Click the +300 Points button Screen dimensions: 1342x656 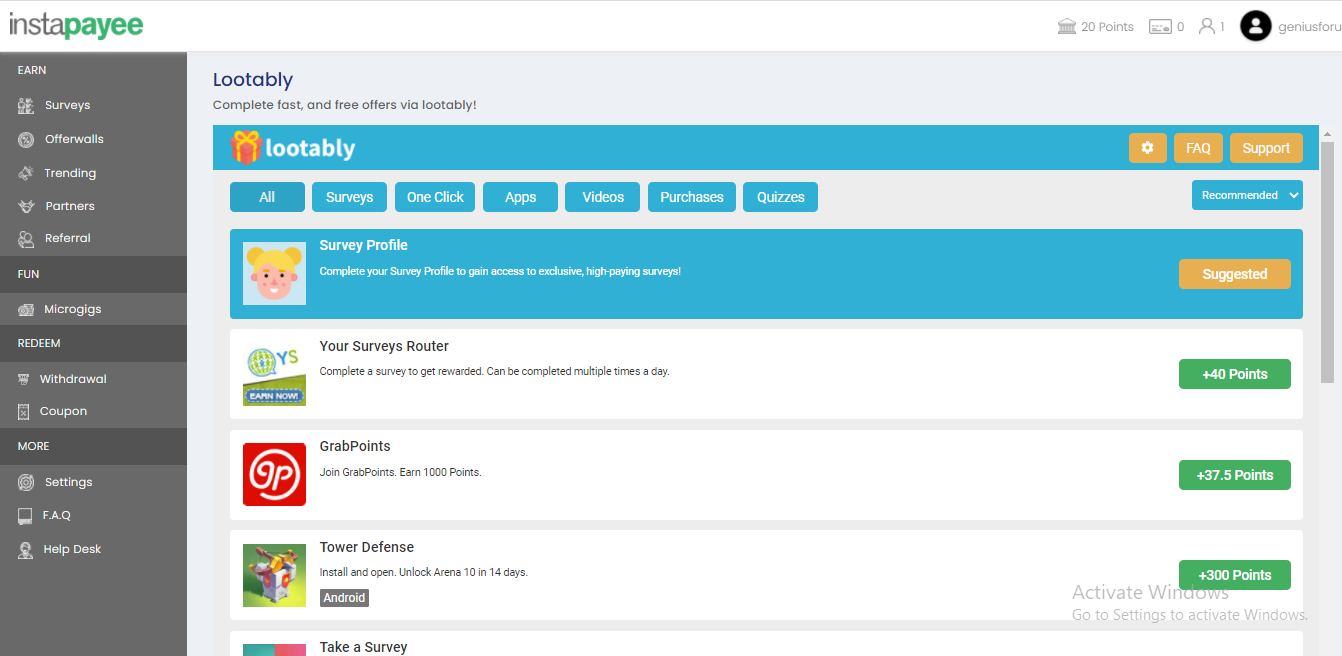(x=1235, y=575)
